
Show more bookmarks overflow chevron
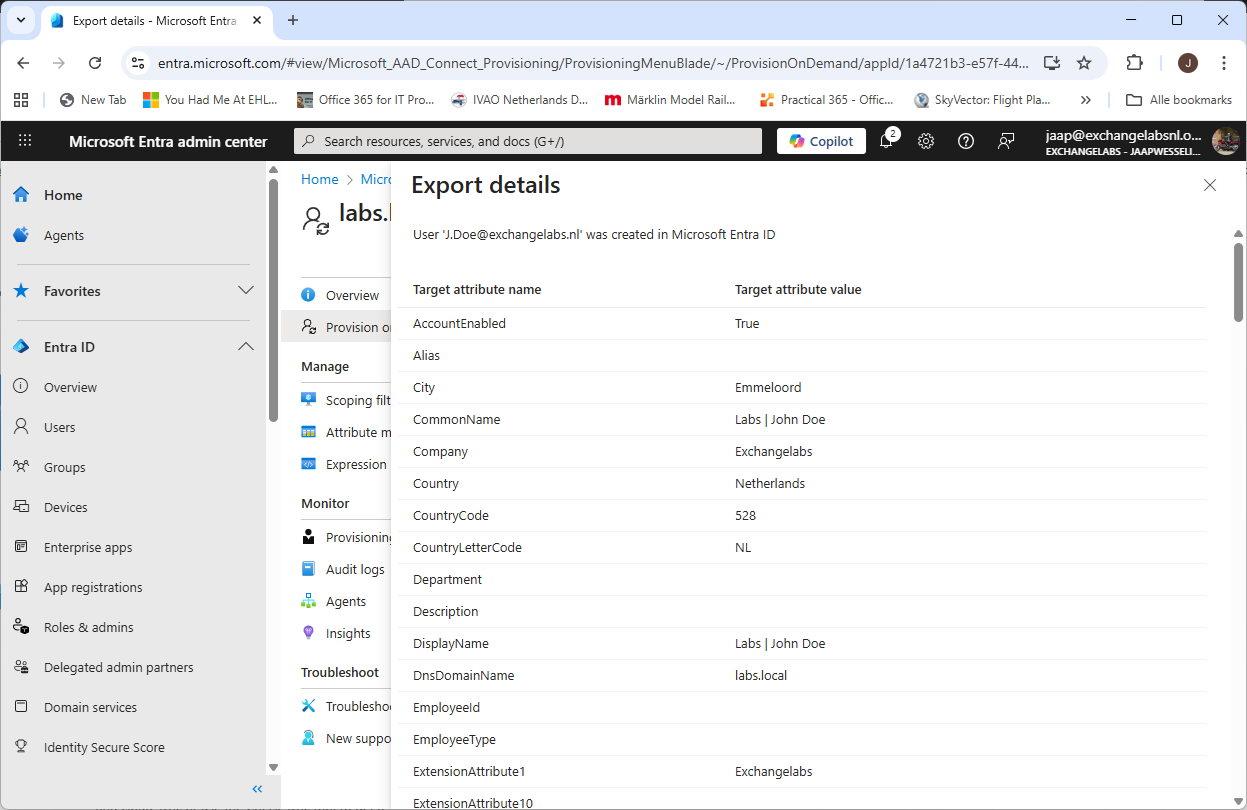pos(1086,100)
